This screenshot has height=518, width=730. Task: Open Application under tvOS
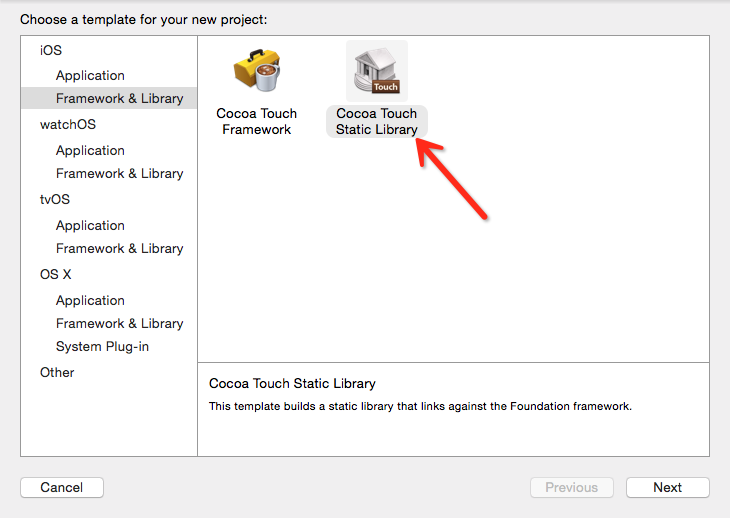(90, 225)
